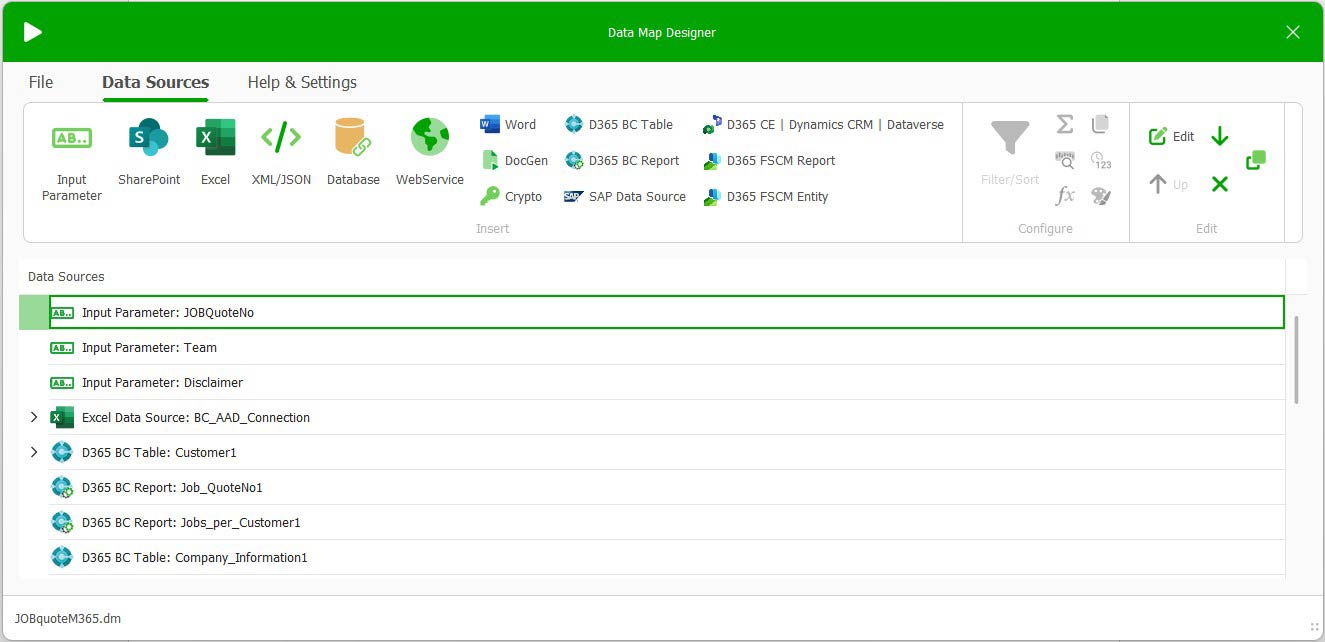Insert a SAP Data Source
The width and height of the screenshot is (1325, 642).
[x=624, y=196]
